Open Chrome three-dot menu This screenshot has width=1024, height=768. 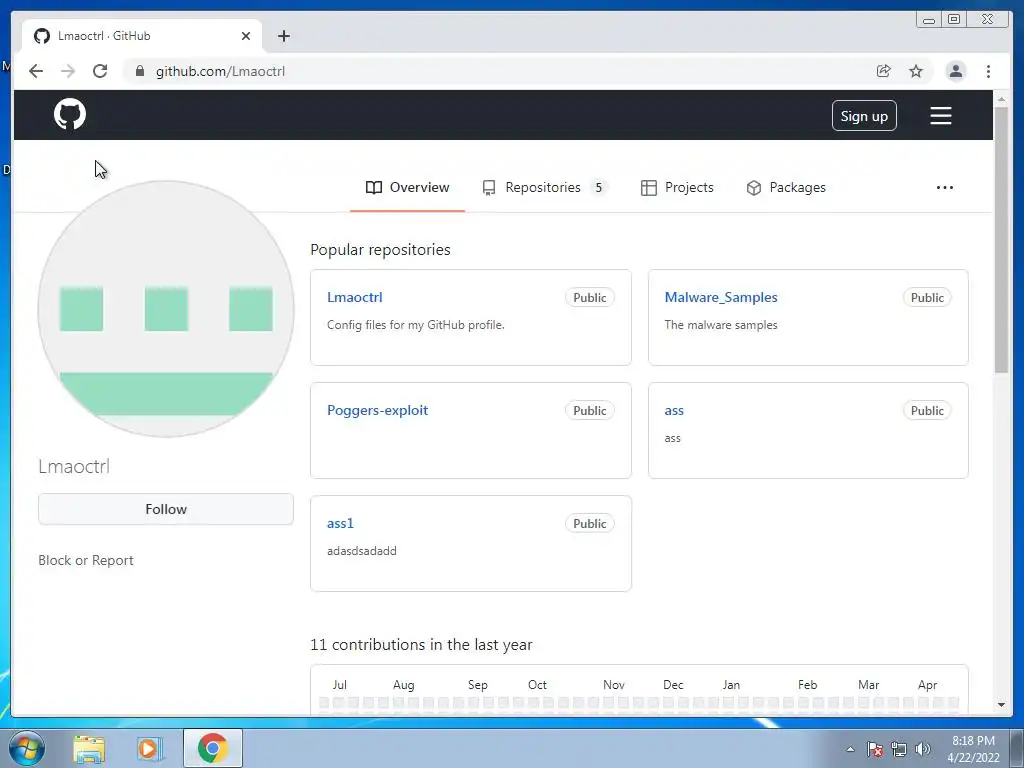pyautogui.click(x=988, y=71)
